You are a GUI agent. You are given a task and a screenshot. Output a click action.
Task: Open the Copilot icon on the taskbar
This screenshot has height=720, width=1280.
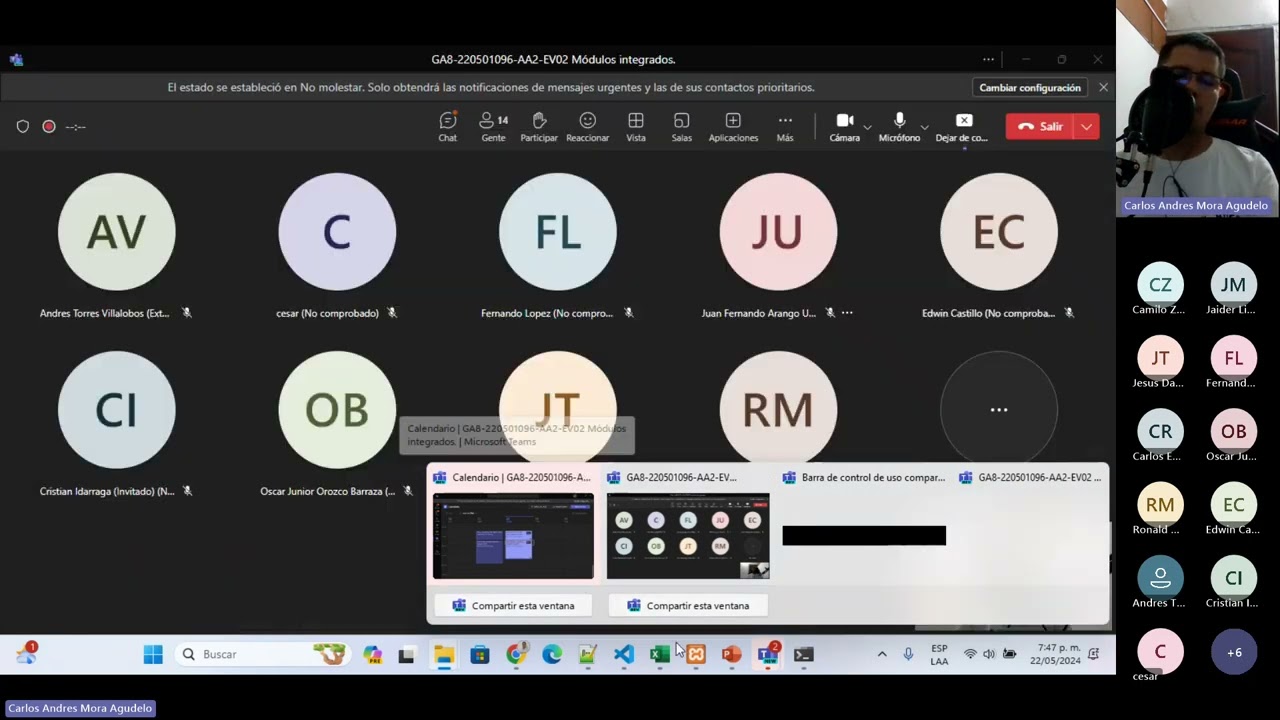click(x=373, y=655)
